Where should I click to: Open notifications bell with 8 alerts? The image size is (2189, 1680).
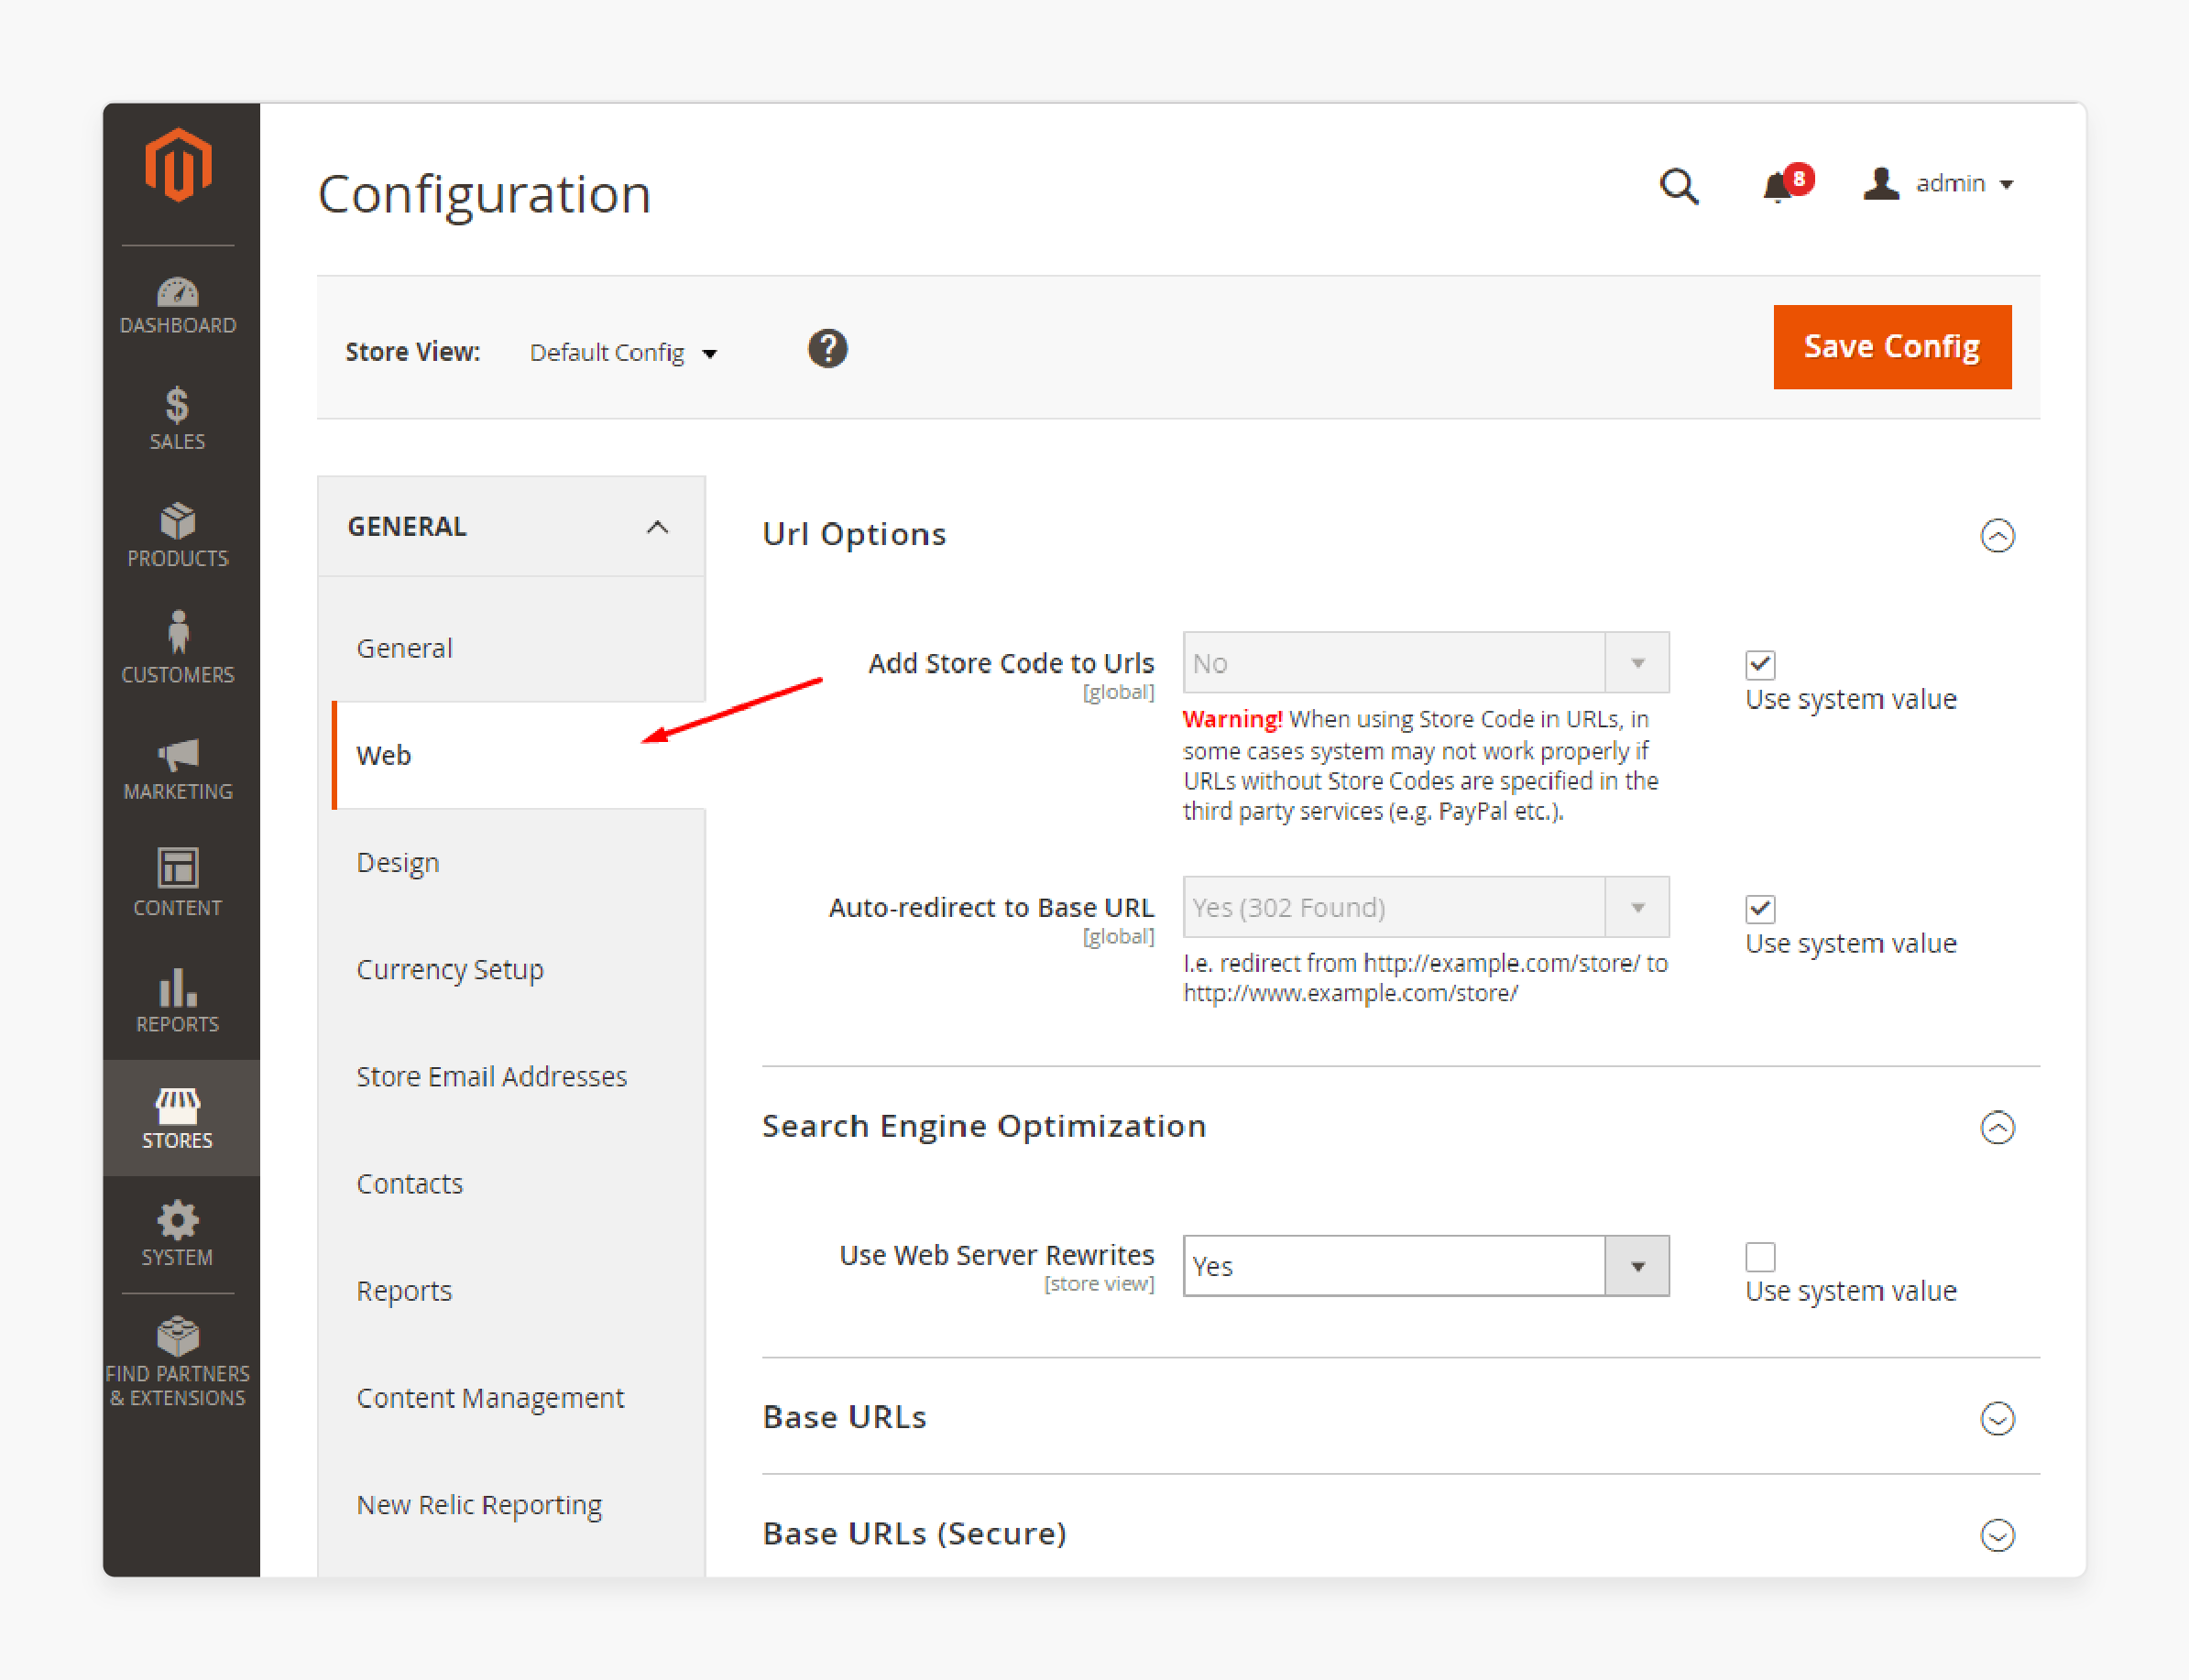coord(1786,184)
